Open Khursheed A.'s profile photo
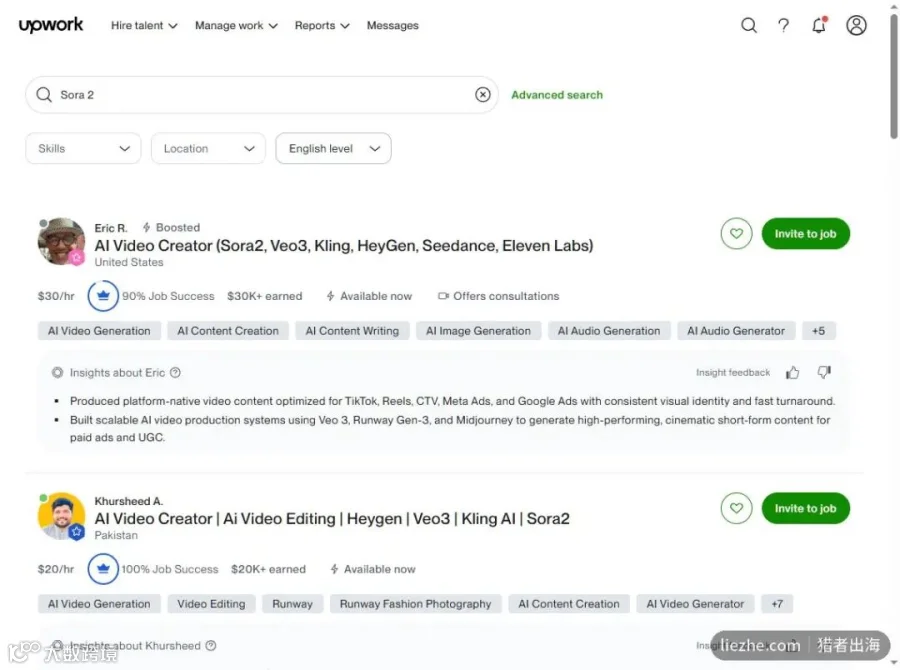Image resolution: width=900 pixels, height=670 pixels. 61,516
